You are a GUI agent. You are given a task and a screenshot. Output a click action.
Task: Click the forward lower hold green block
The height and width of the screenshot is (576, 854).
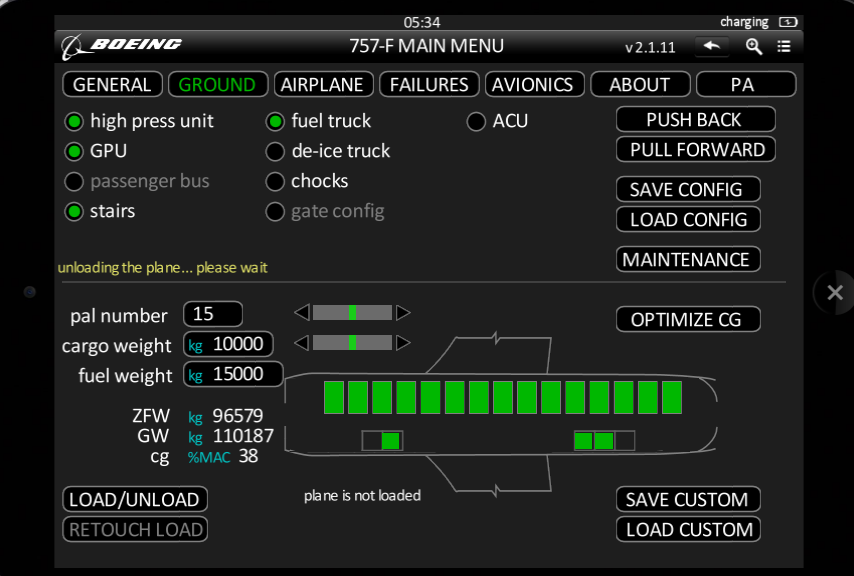point(391,440)
